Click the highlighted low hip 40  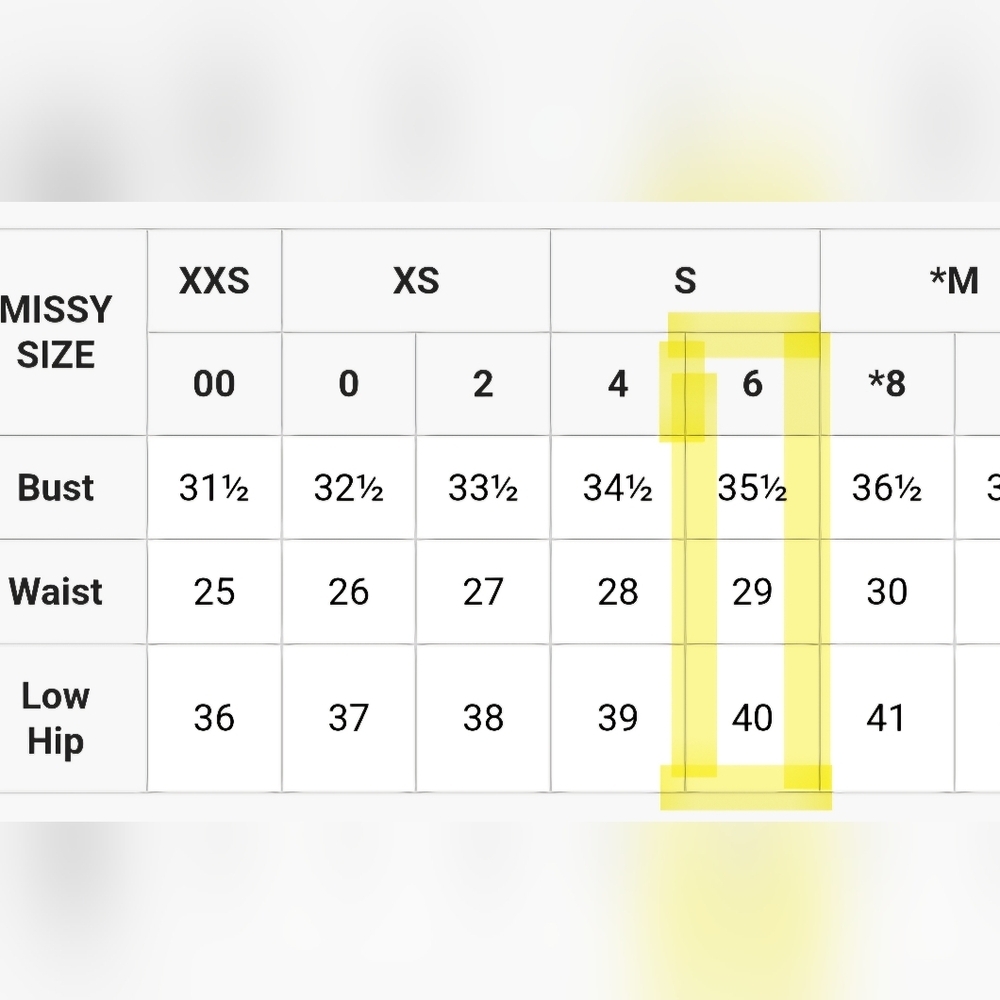coord(752,718)
